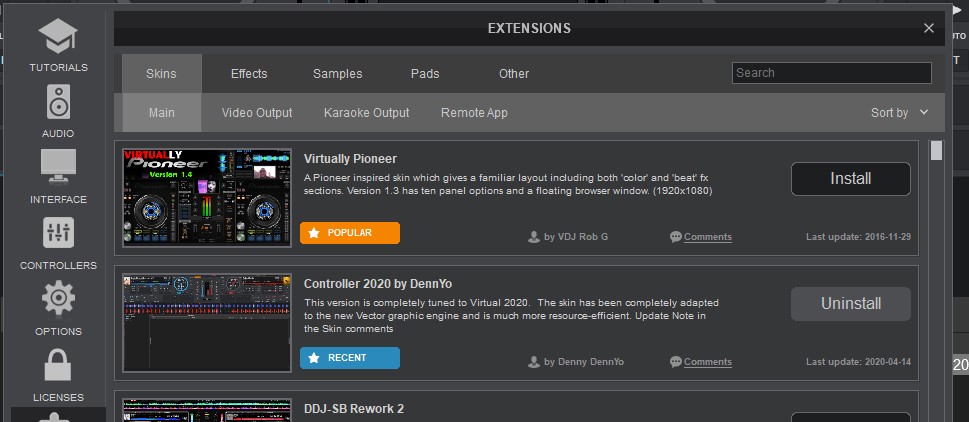The height and width of the screenshot is (422, 969).
Task: Click the Controller 2020 skin thumbnail
Action: 207,323
